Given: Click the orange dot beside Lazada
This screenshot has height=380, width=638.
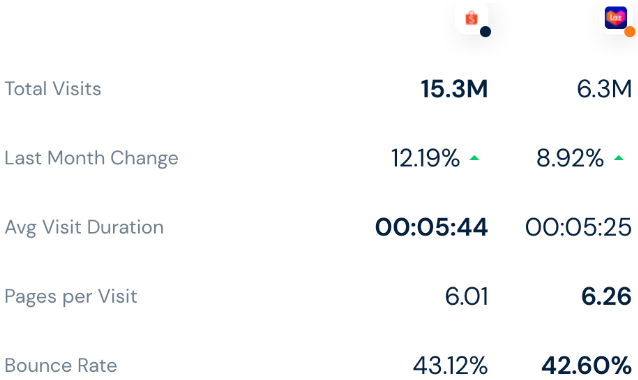Looking at the screenshot, I should (x=629, y=31).
